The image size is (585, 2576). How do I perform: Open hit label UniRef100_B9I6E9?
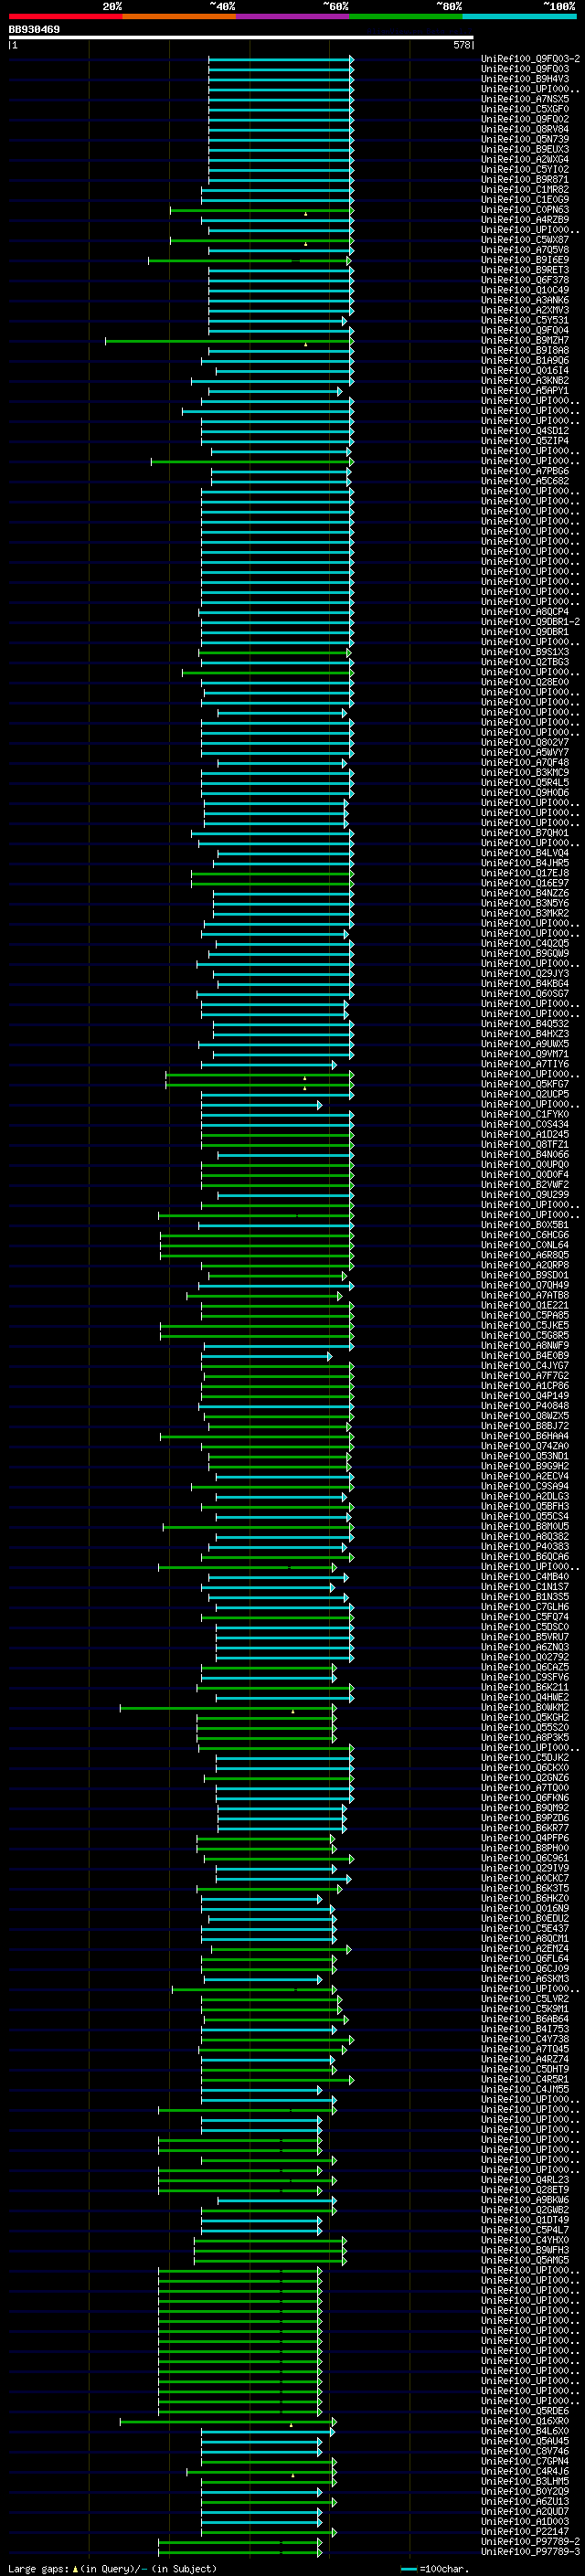point(525,260)
